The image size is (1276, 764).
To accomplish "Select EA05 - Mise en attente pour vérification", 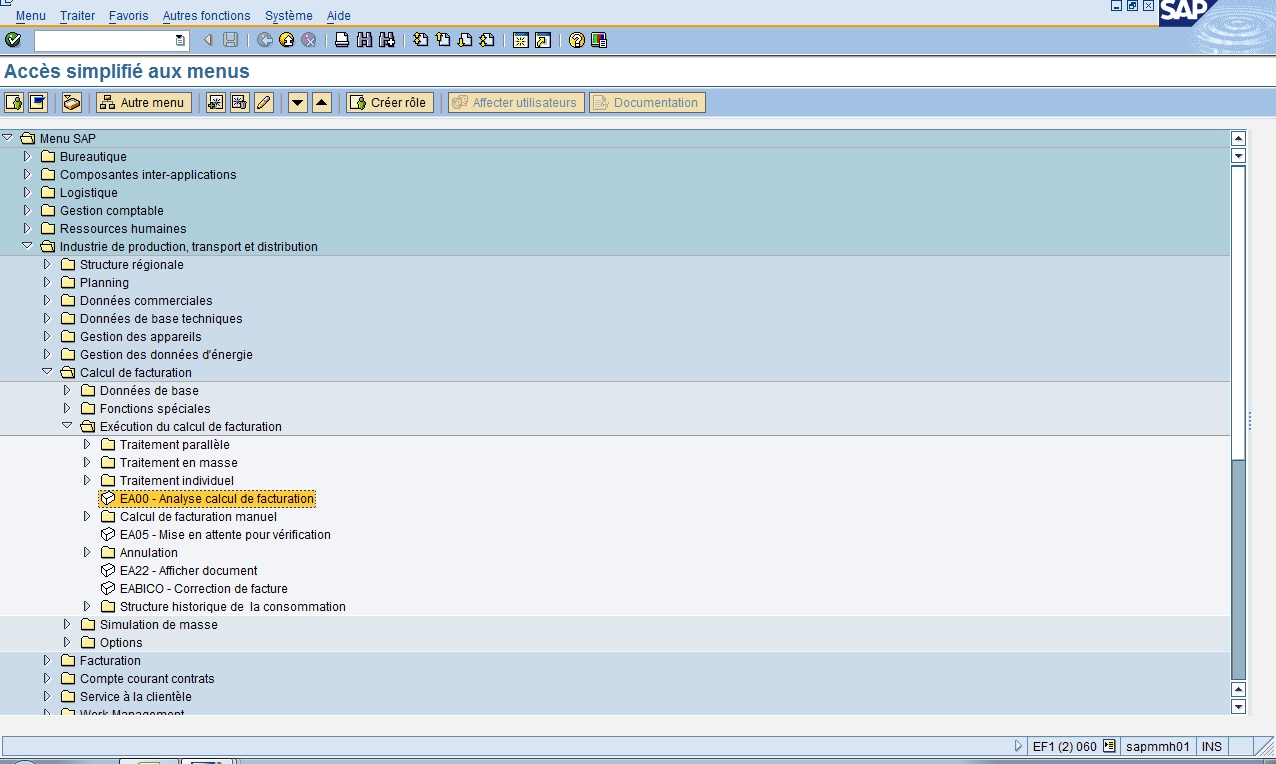I will pyautogui.click(x=225, y=534).
